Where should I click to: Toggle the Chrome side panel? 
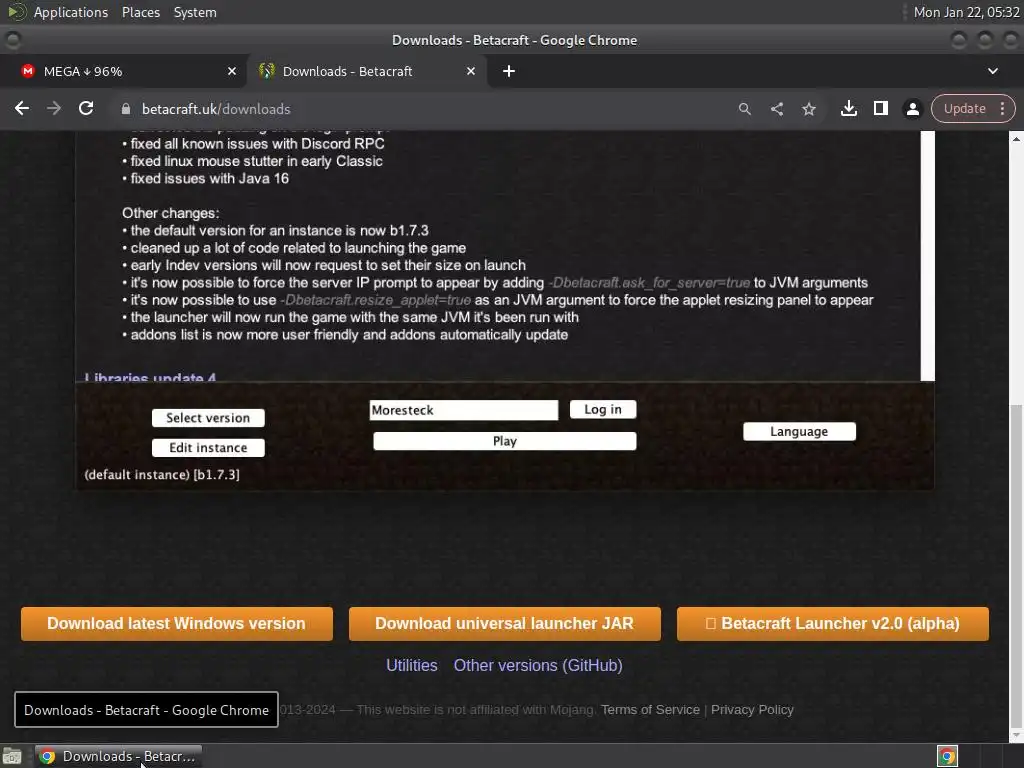(x=880, y=108)
